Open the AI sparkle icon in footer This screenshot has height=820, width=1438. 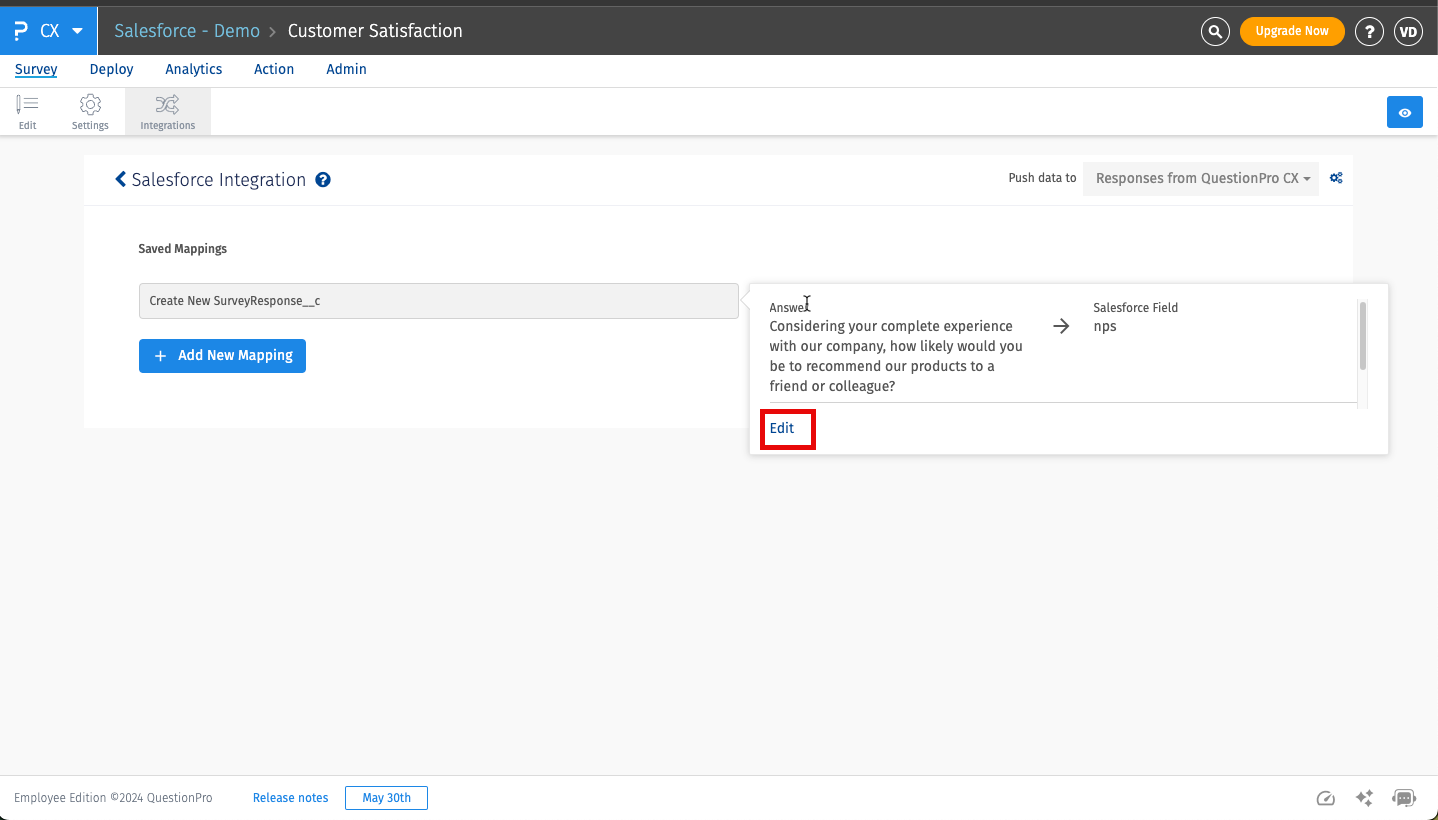(x=1364, y=798)
